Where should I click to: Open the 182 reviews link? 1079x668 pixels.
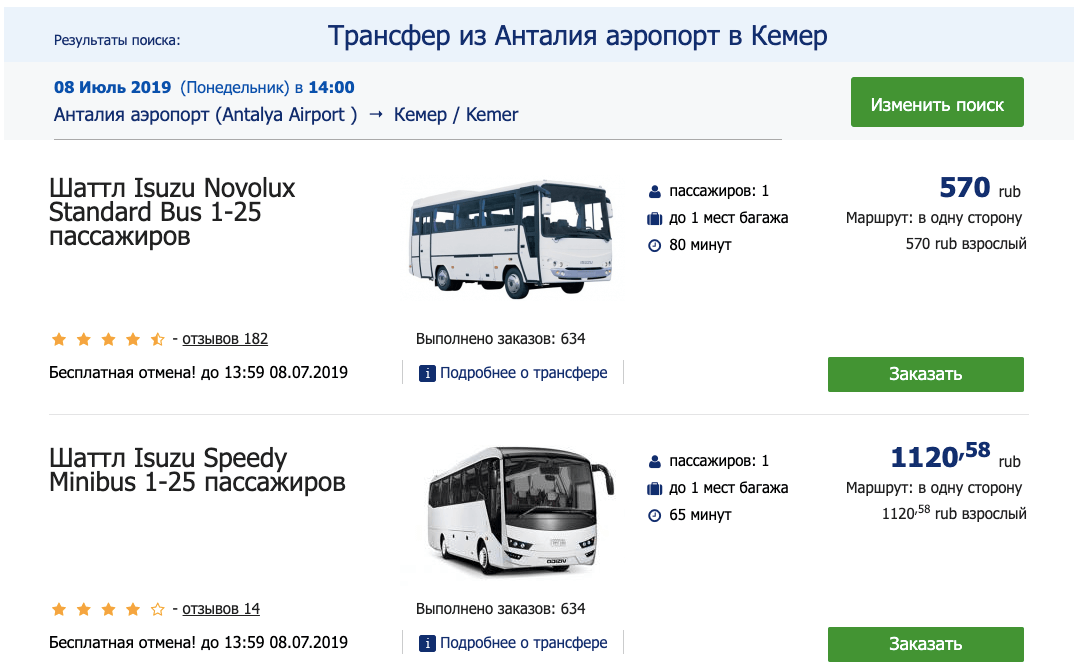pos(225,339)
